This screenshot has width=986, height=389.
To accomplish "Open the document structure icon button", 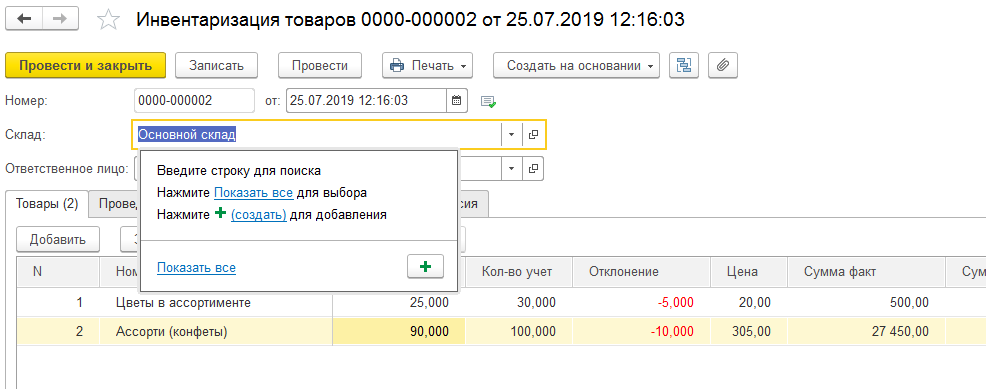I will point(684,65).
